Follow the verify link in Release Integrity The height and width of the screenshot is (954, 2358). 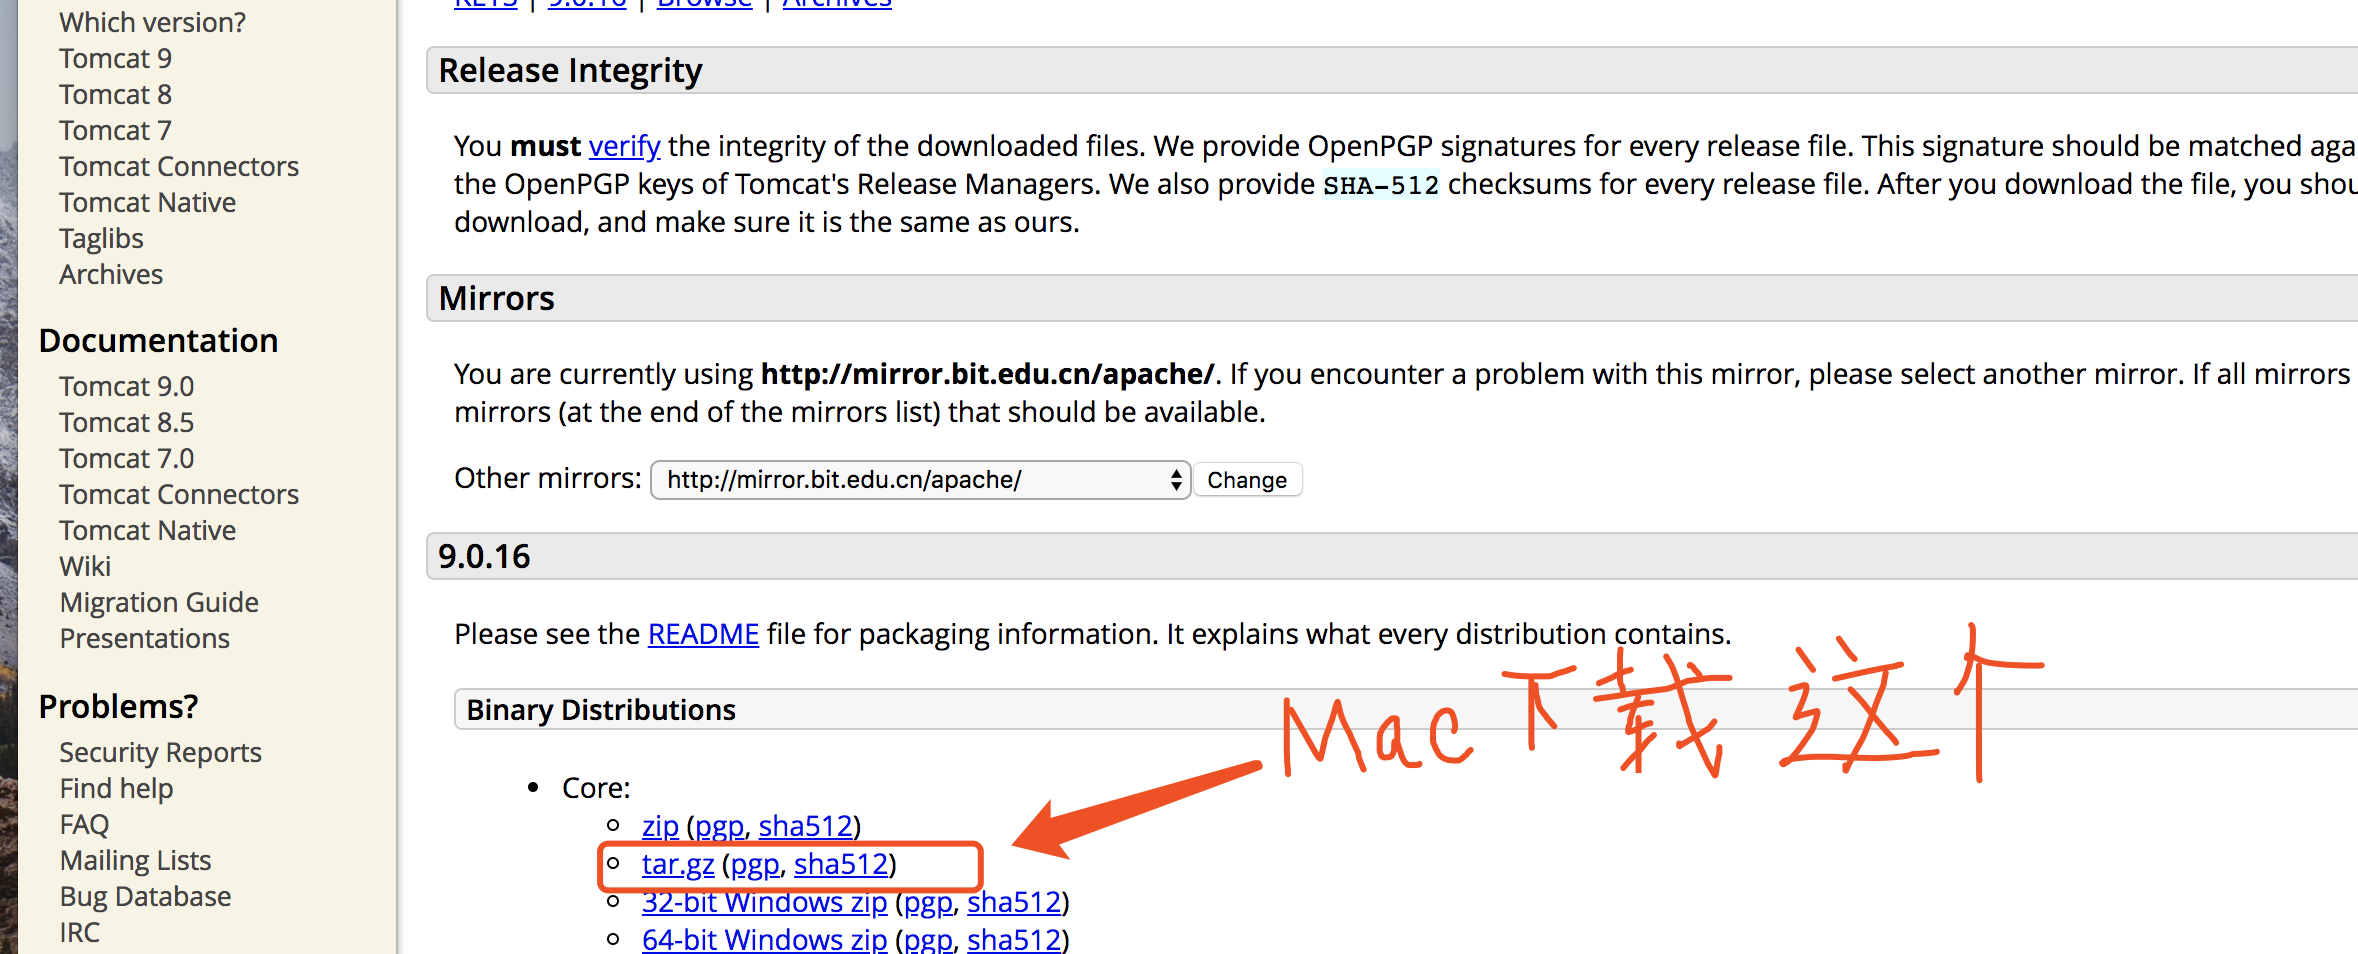tap(624, 146)
